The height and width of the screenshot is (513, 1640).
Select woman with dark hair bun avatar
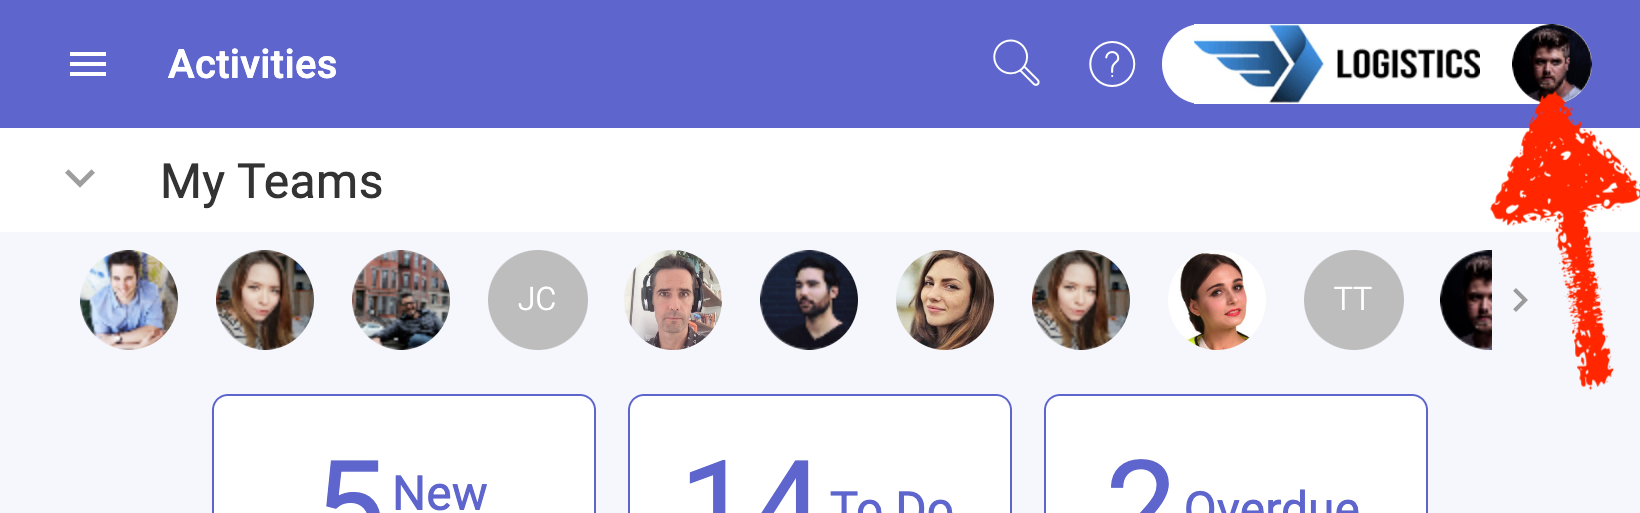pyautogui.click(x=1217, y=300)
